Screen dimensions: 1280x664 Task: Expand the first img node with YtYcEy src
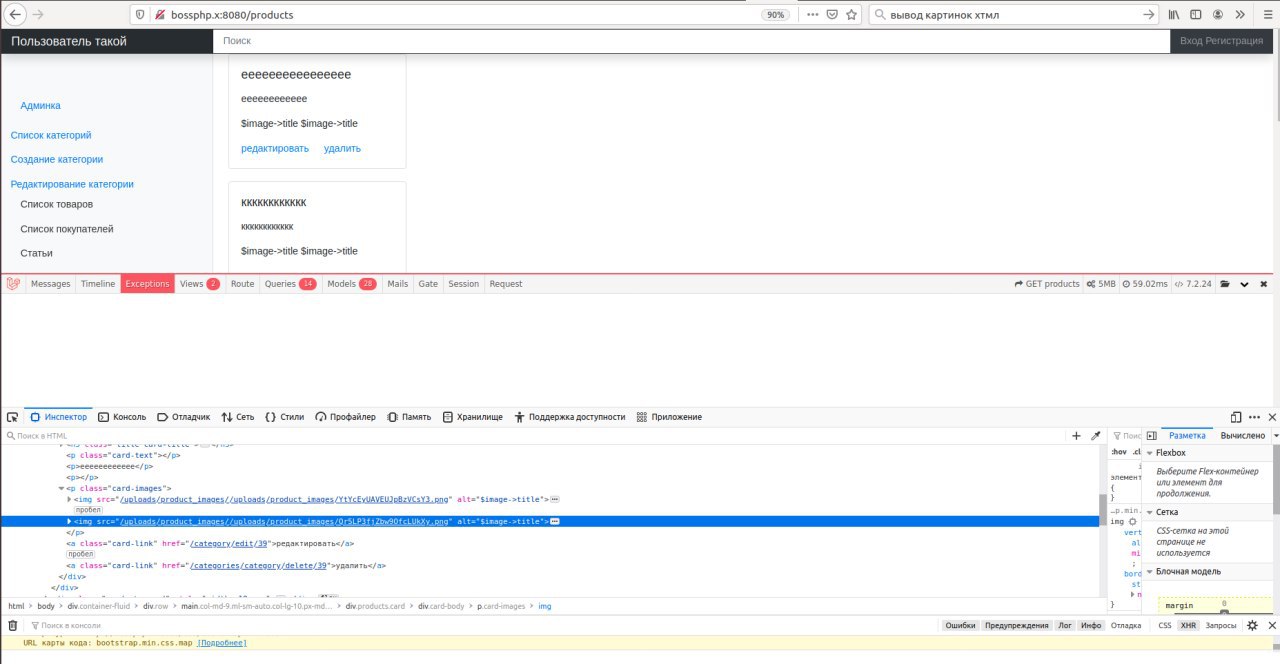pyautogui.click(x=69, y=499)
